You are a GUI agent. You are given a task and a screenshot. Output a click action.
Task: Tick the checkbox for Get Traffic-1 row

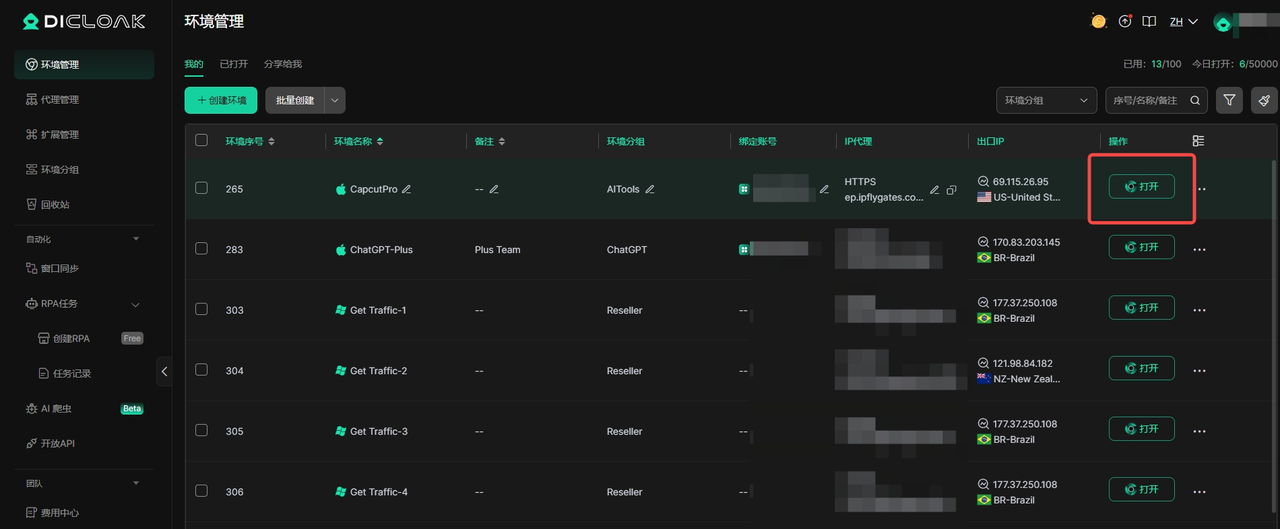coord(201,309)
